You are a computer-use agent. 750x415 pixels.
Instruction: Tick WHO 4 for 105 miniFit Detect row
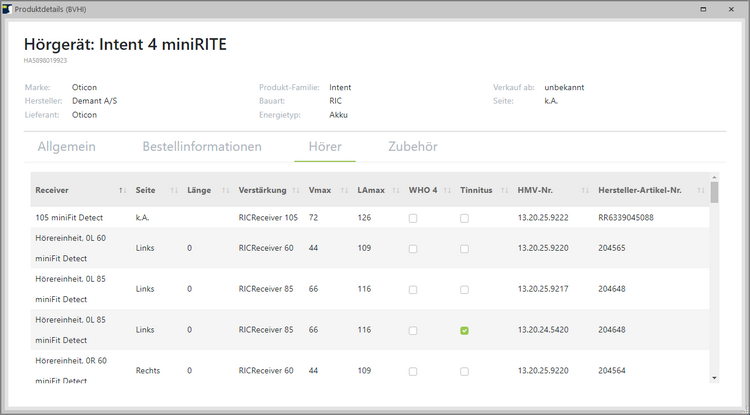pyautogui.click(x=413, y=218)
